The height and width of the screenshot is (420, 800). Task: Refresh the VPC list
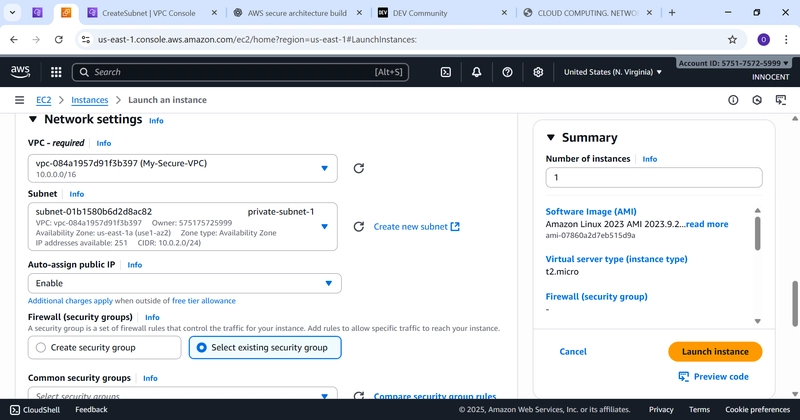pos(359,168)
